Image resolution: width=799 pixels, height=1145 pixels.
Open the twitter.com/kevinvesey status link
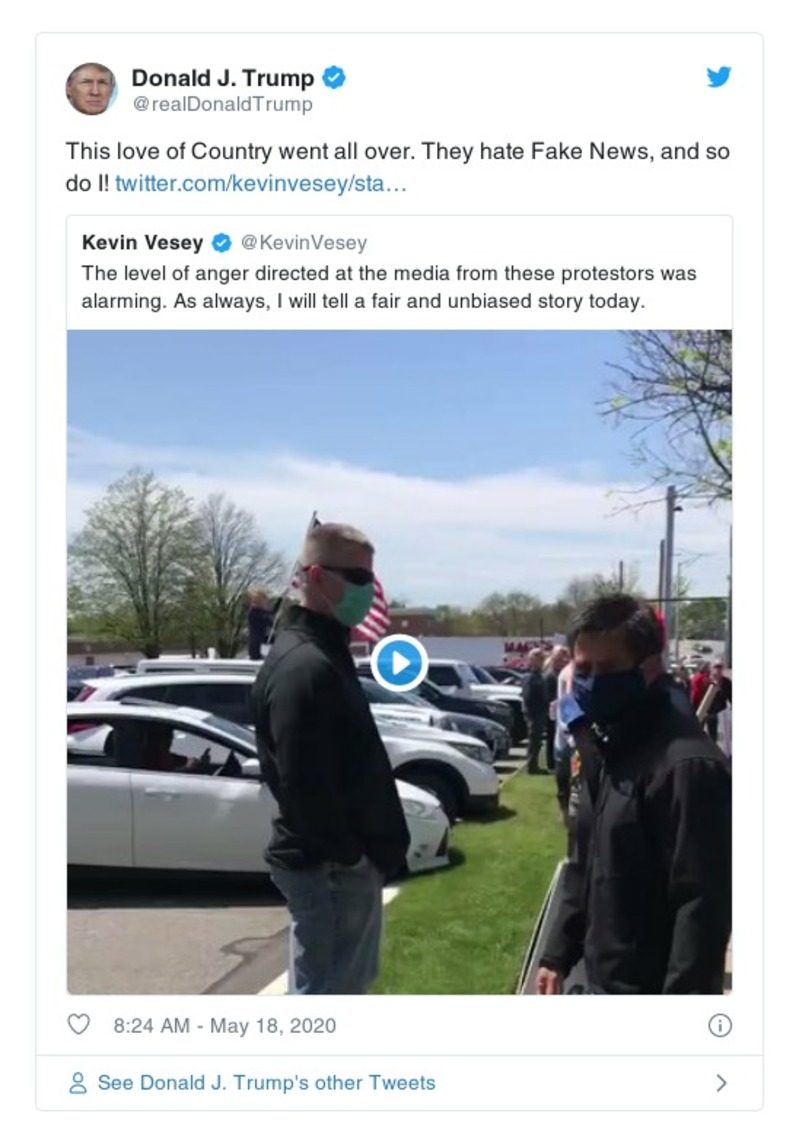[261, 184]
